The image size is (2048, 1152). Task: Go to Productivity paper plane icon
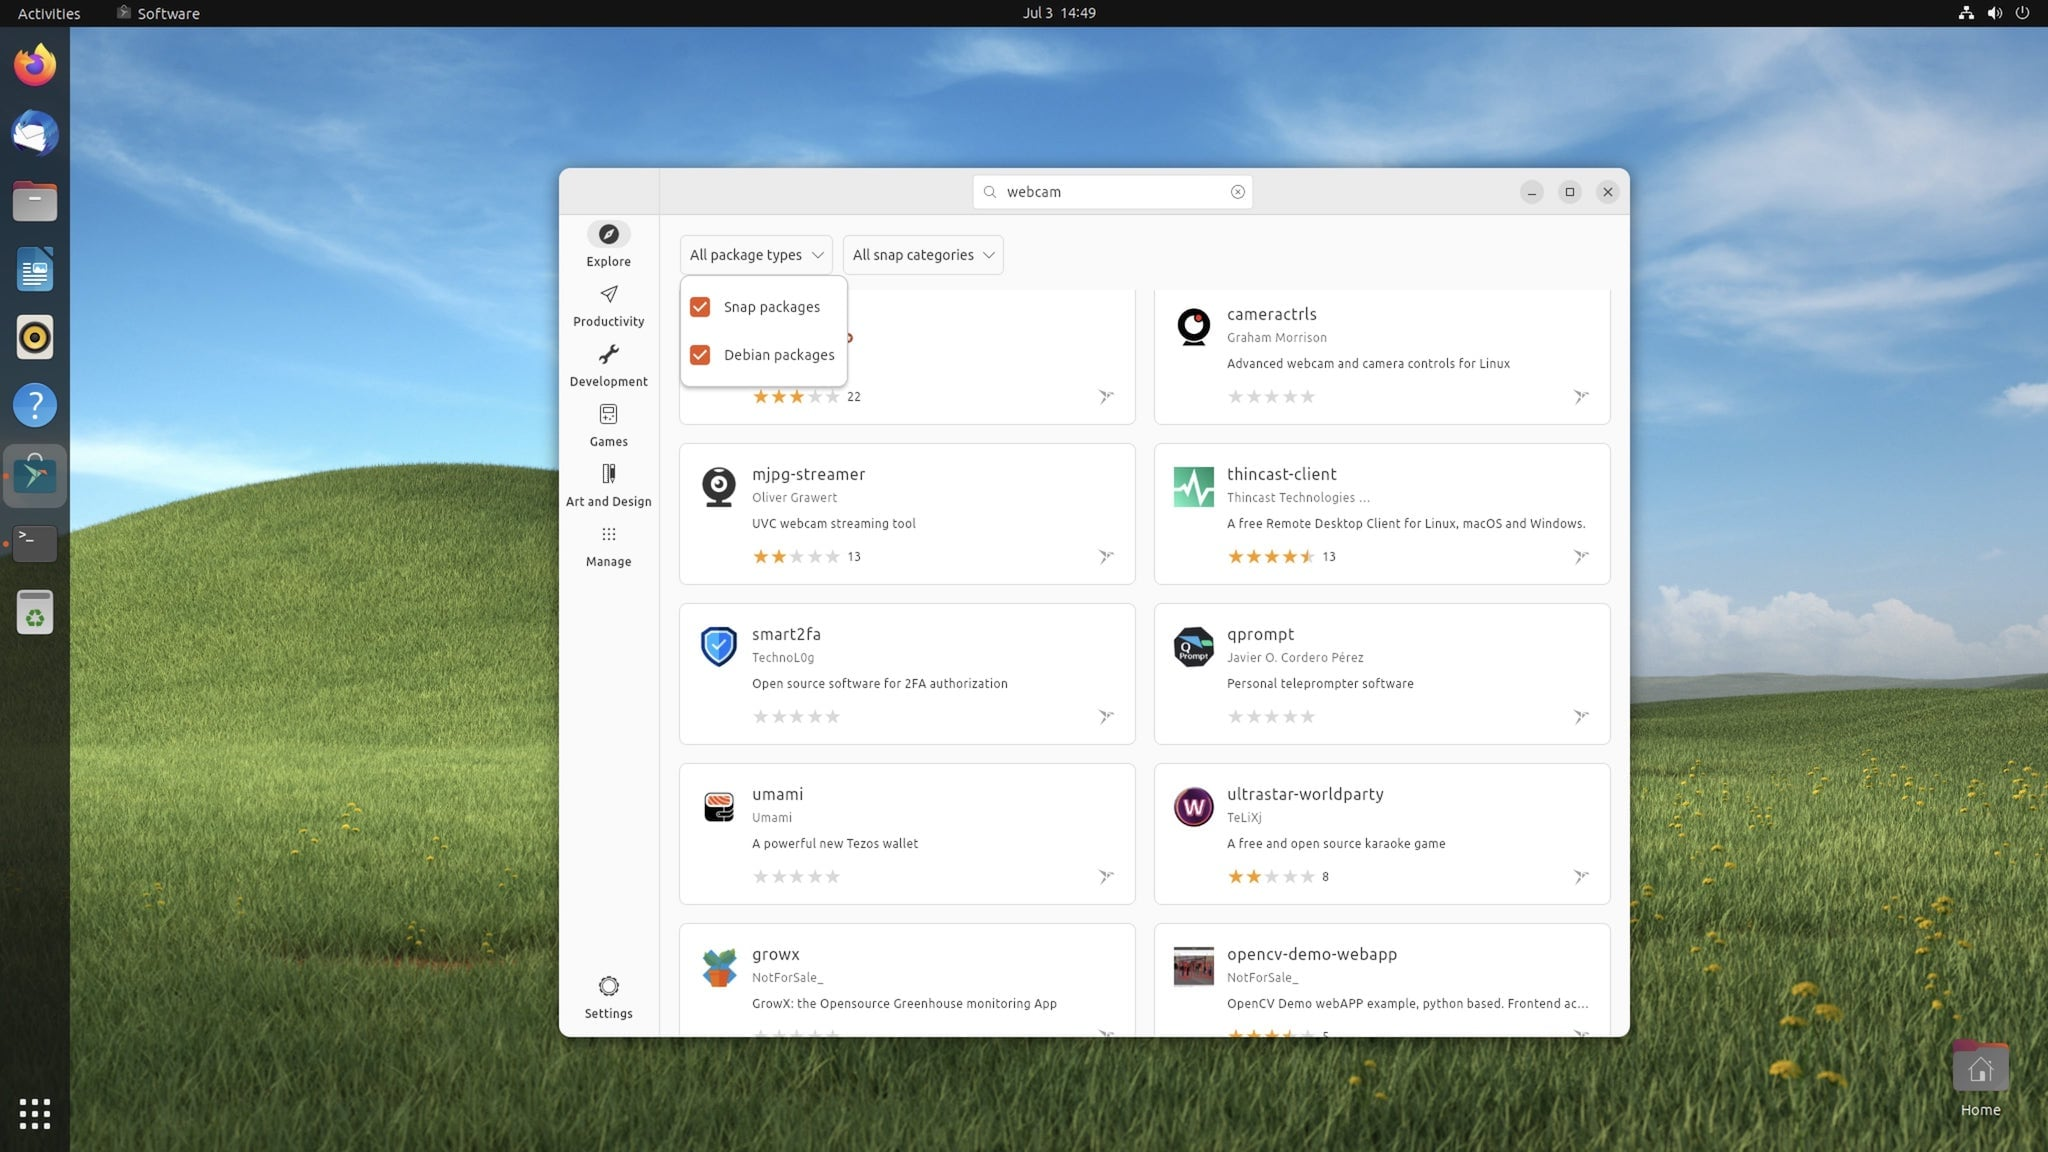(608, 294)
